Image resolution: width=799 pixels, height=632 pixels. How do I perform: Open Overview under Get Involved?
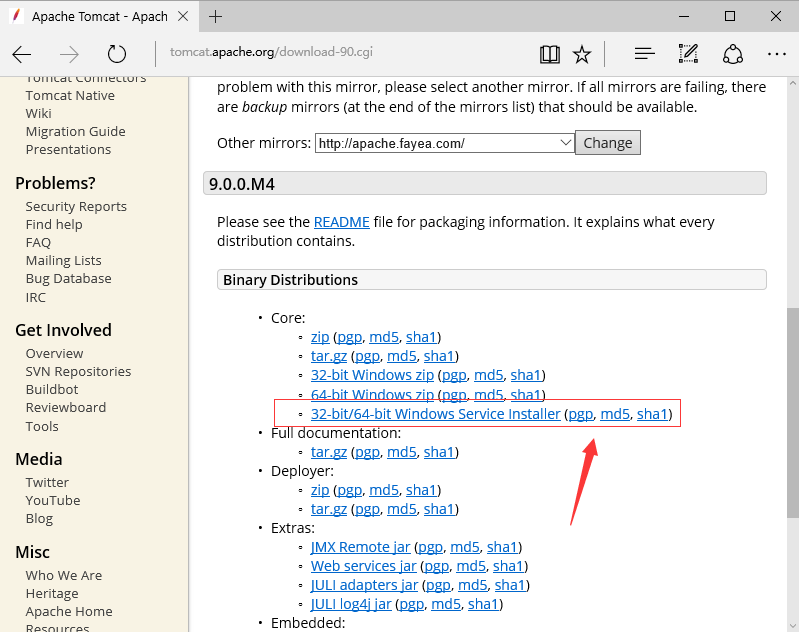[x=55, y=354]
